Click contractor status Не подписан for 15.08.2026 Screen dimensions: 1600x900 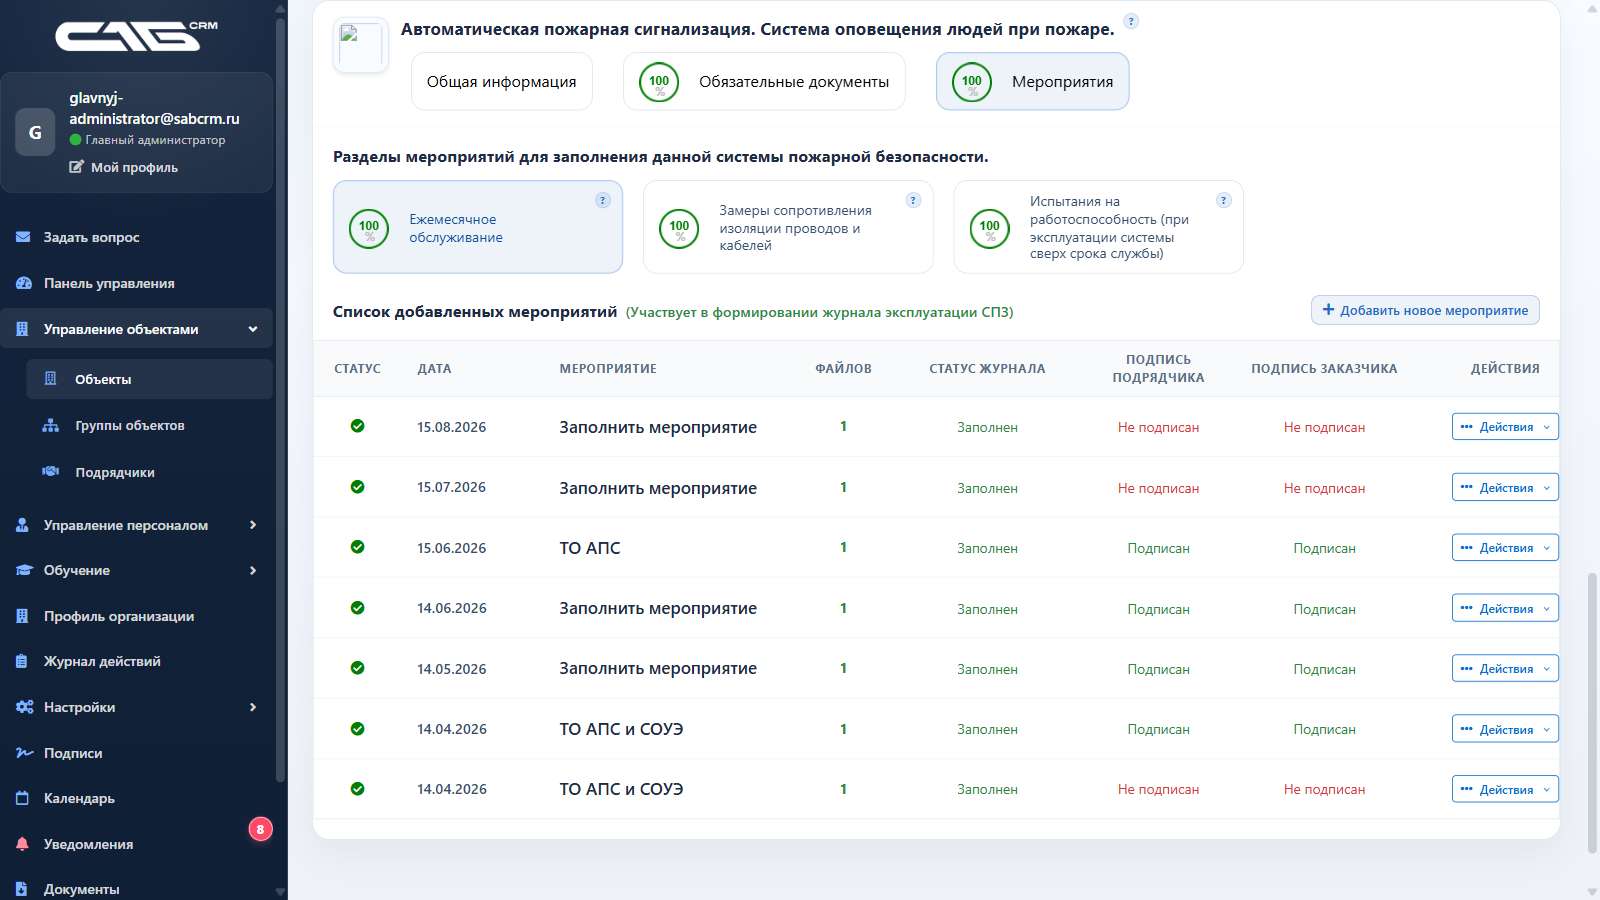click(x=1158, y=427)
